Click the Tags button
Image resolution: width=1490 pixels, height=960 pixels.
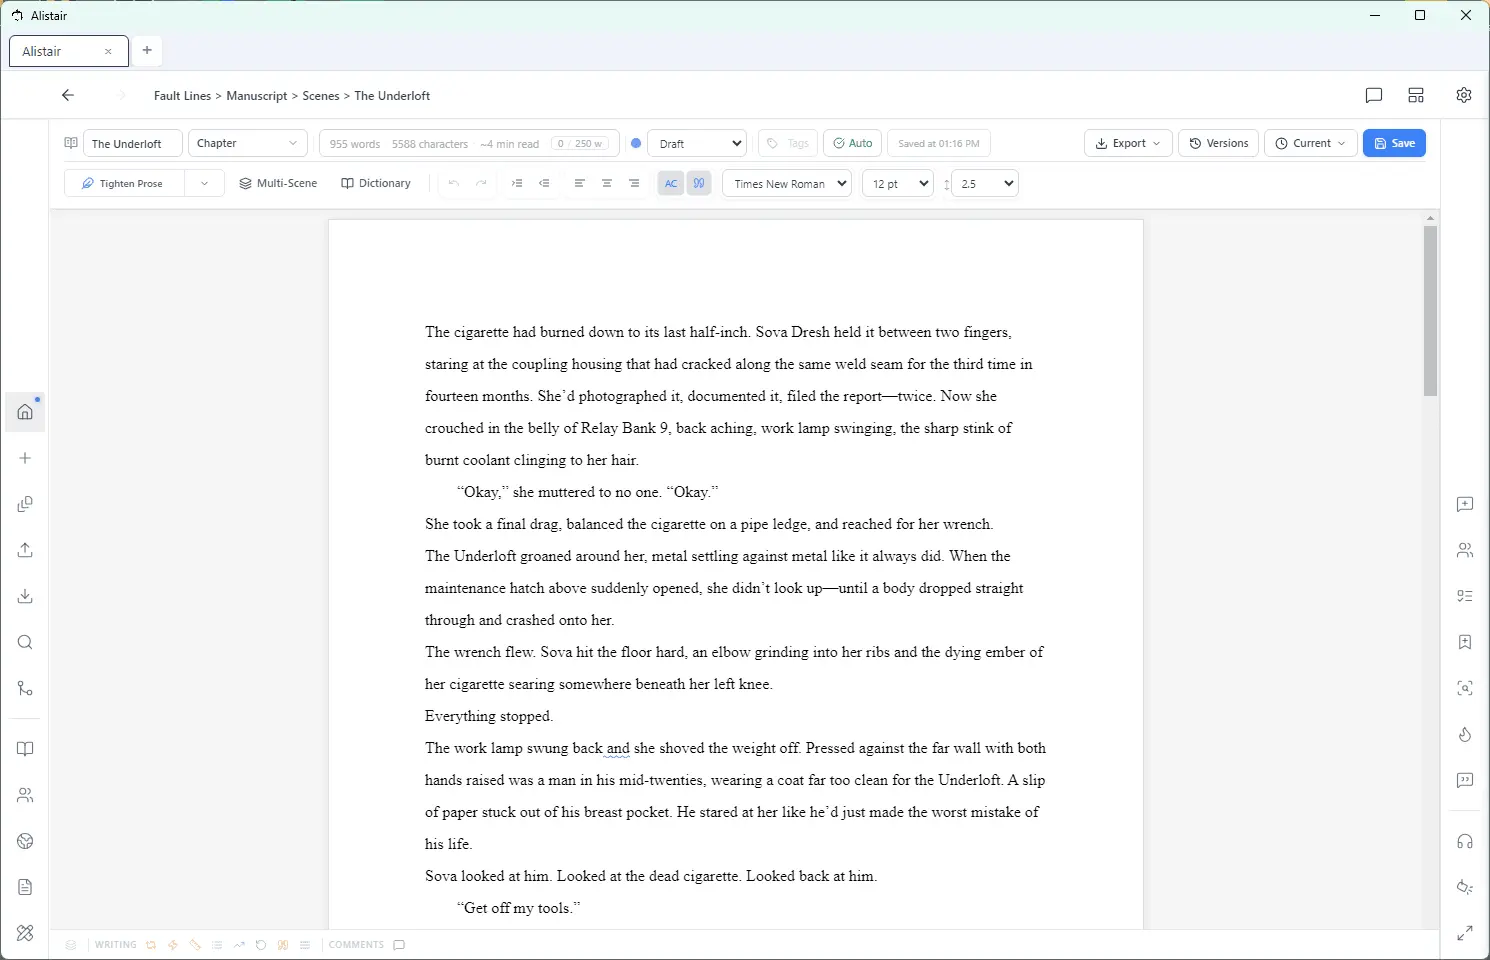[788, 143]
